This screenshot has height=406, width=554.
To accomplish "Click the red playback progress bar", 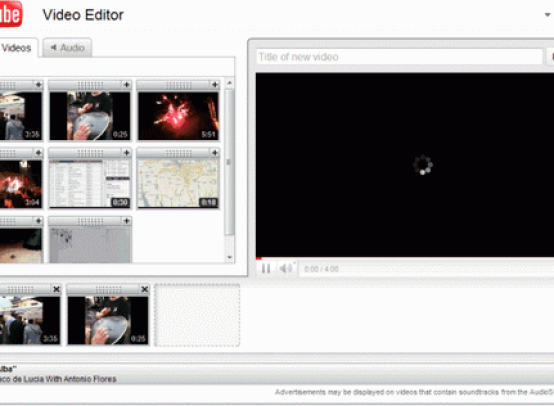I will click(259, 259).
